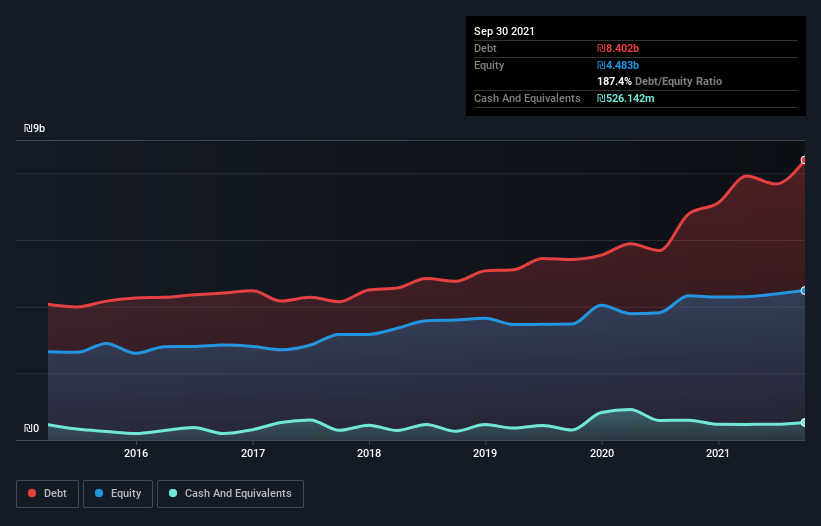Click the Debt label in tooltip
The height and width of the screenshot is (526, 821).
pyautogui.click(x=485, y=48)
